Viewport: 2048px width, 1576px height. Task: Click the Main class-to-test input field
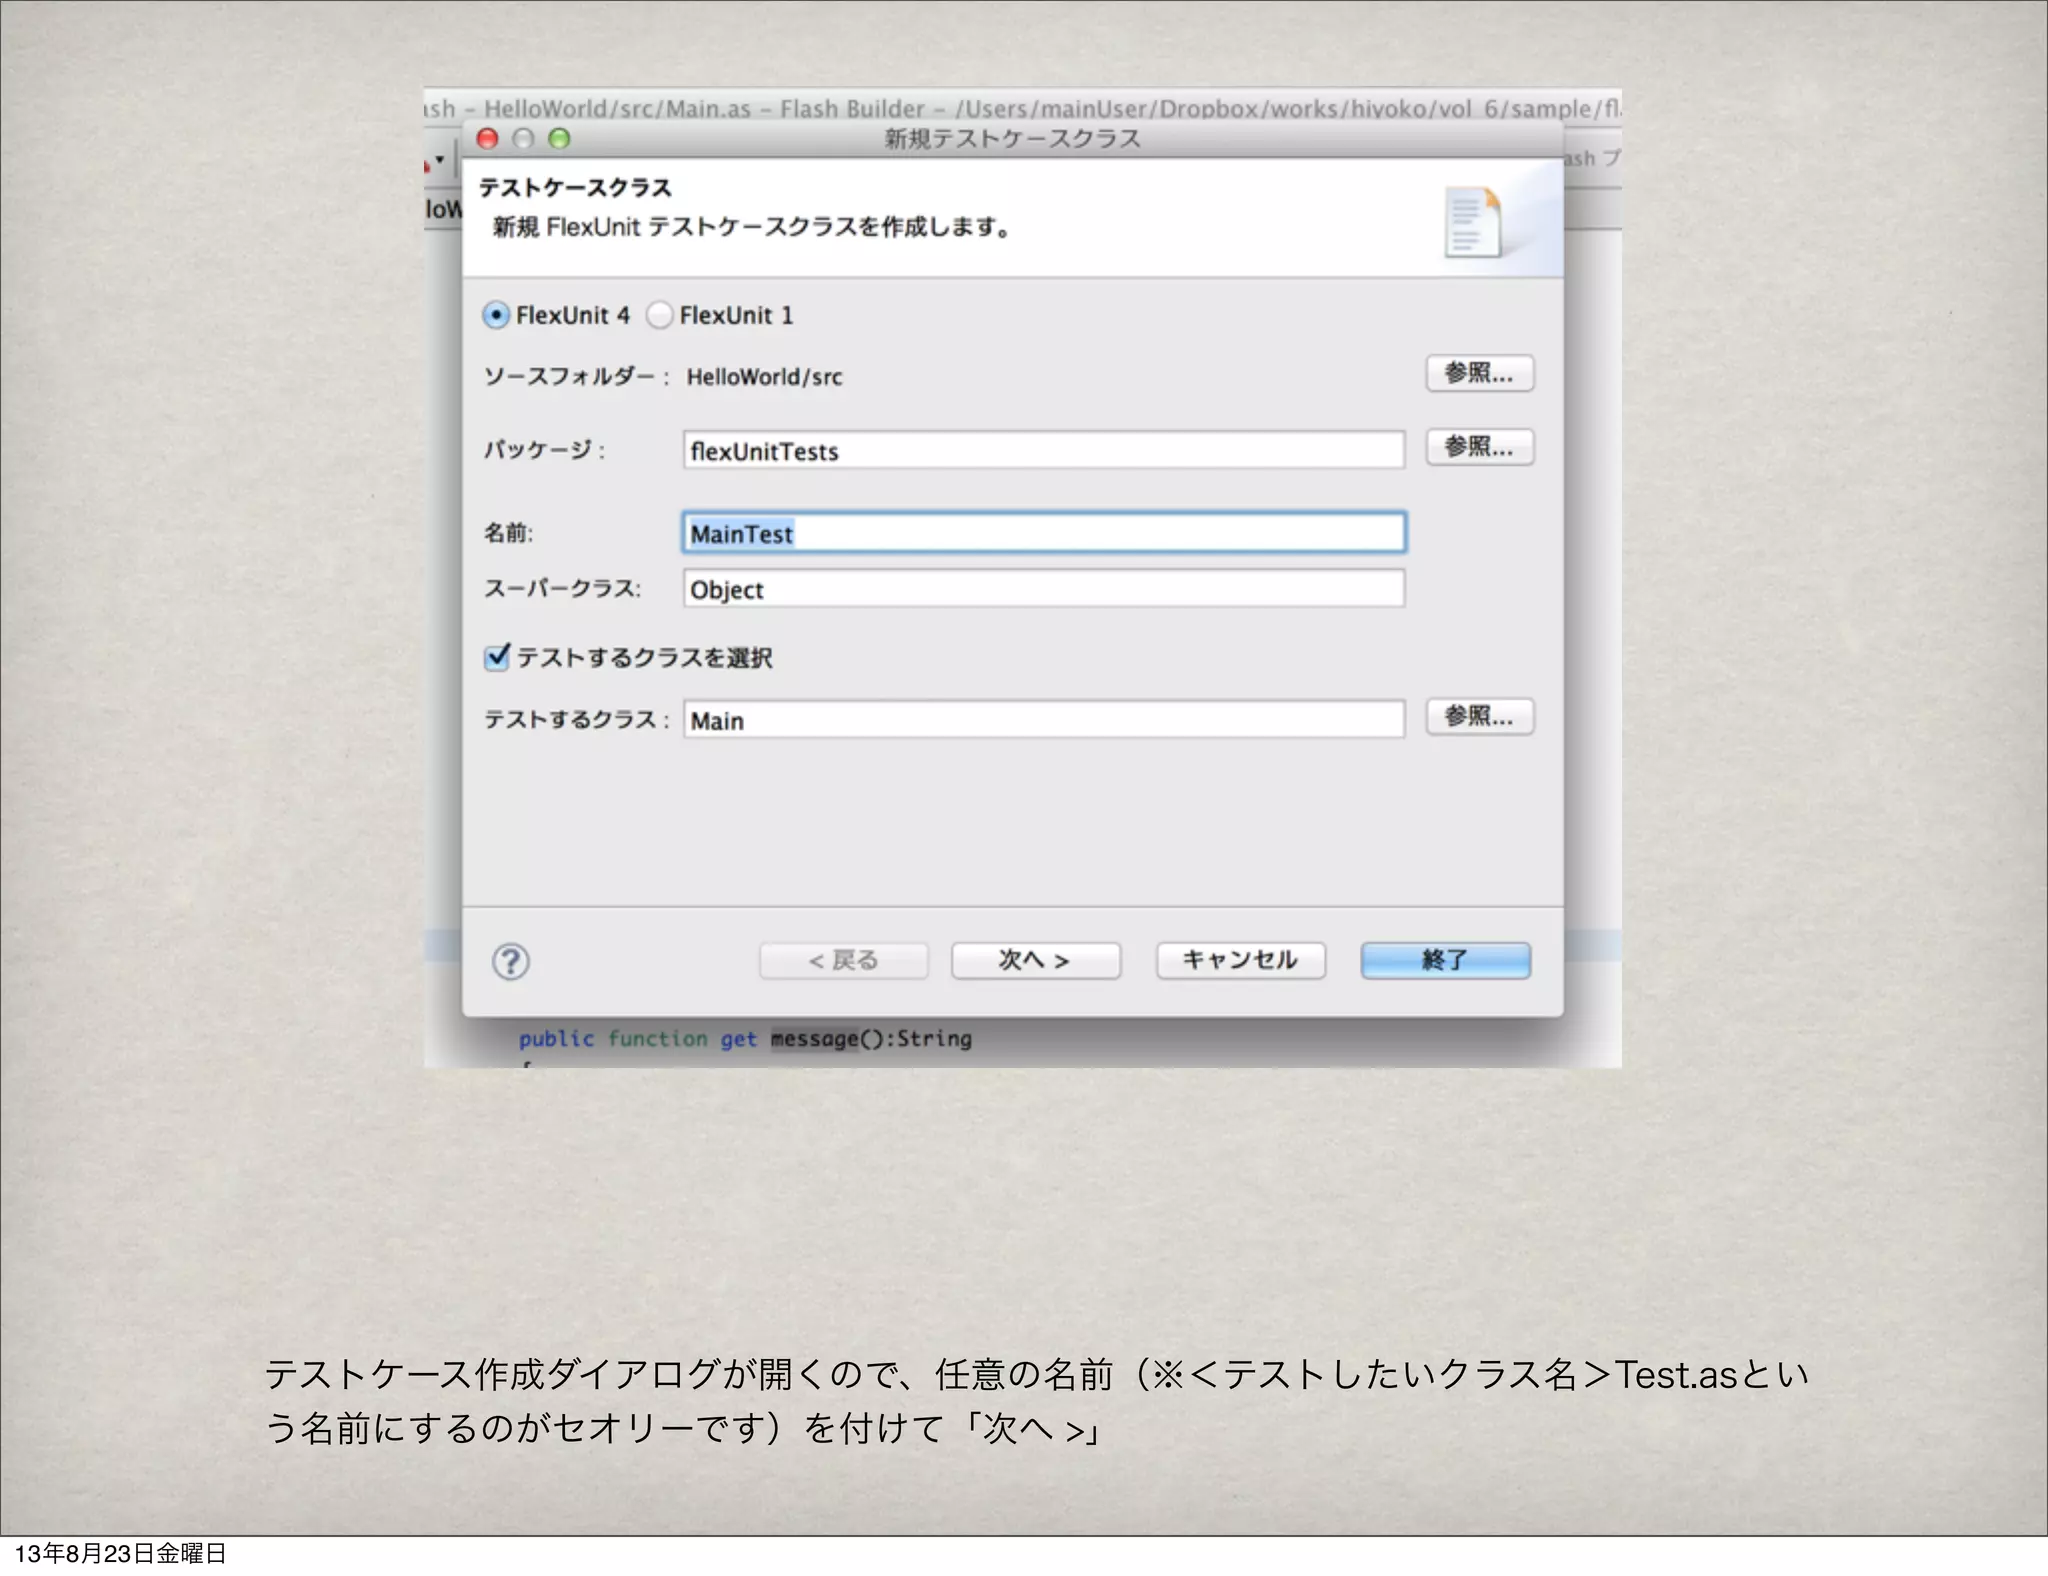tap(1044, 720)
